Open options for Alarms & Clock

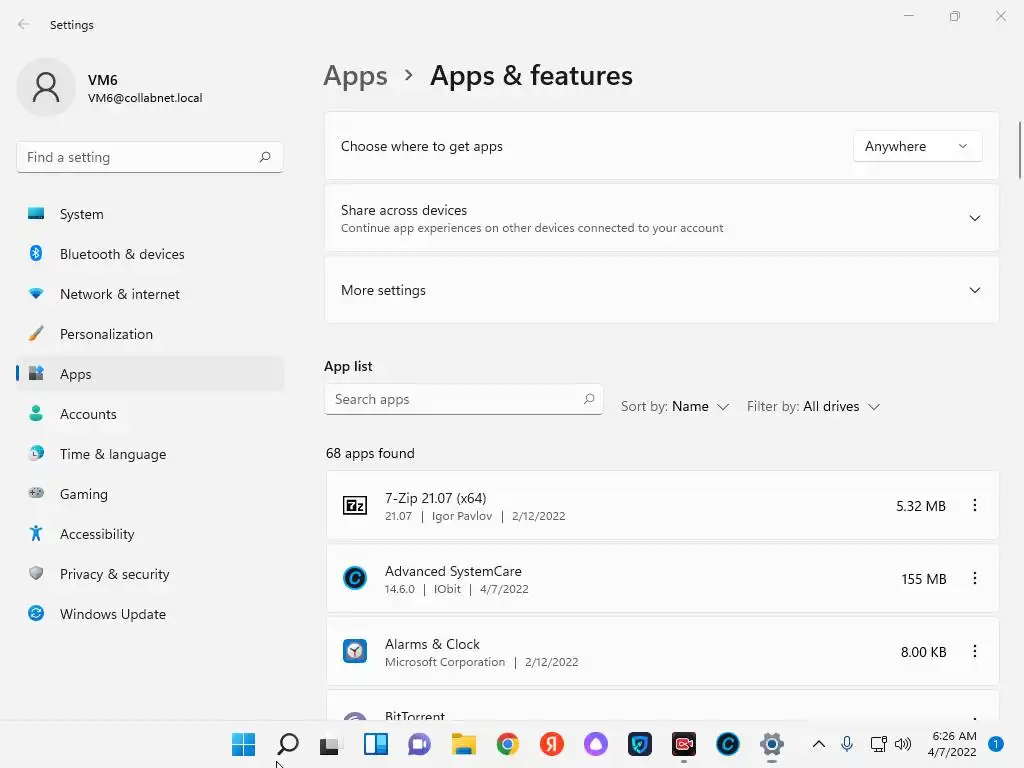974,651
